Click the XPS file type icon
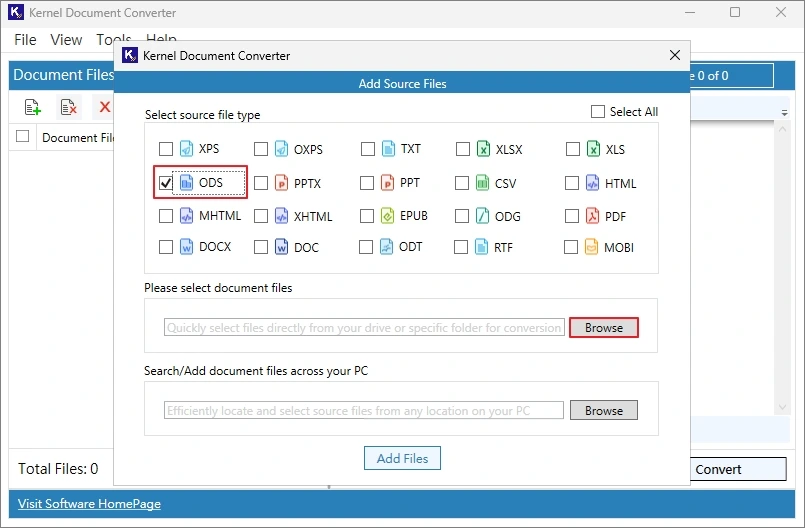The image size is (805, 528). click(x=186, y=149)
